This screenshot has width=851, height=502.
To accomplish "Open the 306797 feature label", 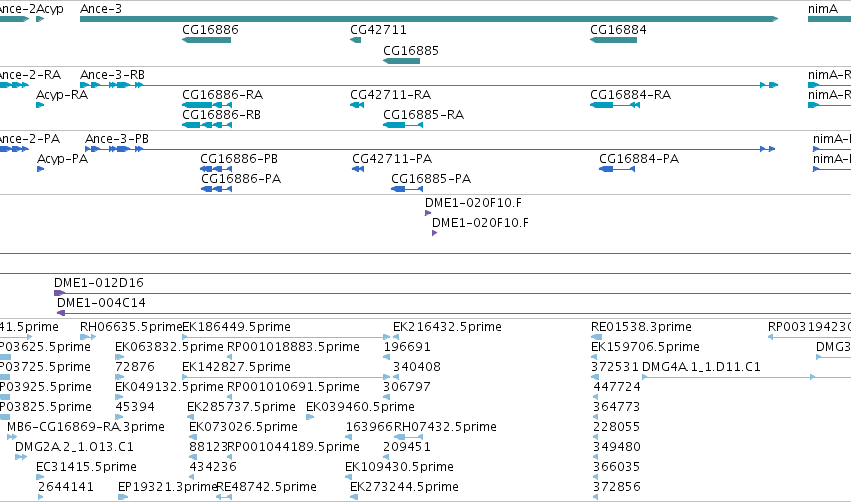I will pos(407,387).
